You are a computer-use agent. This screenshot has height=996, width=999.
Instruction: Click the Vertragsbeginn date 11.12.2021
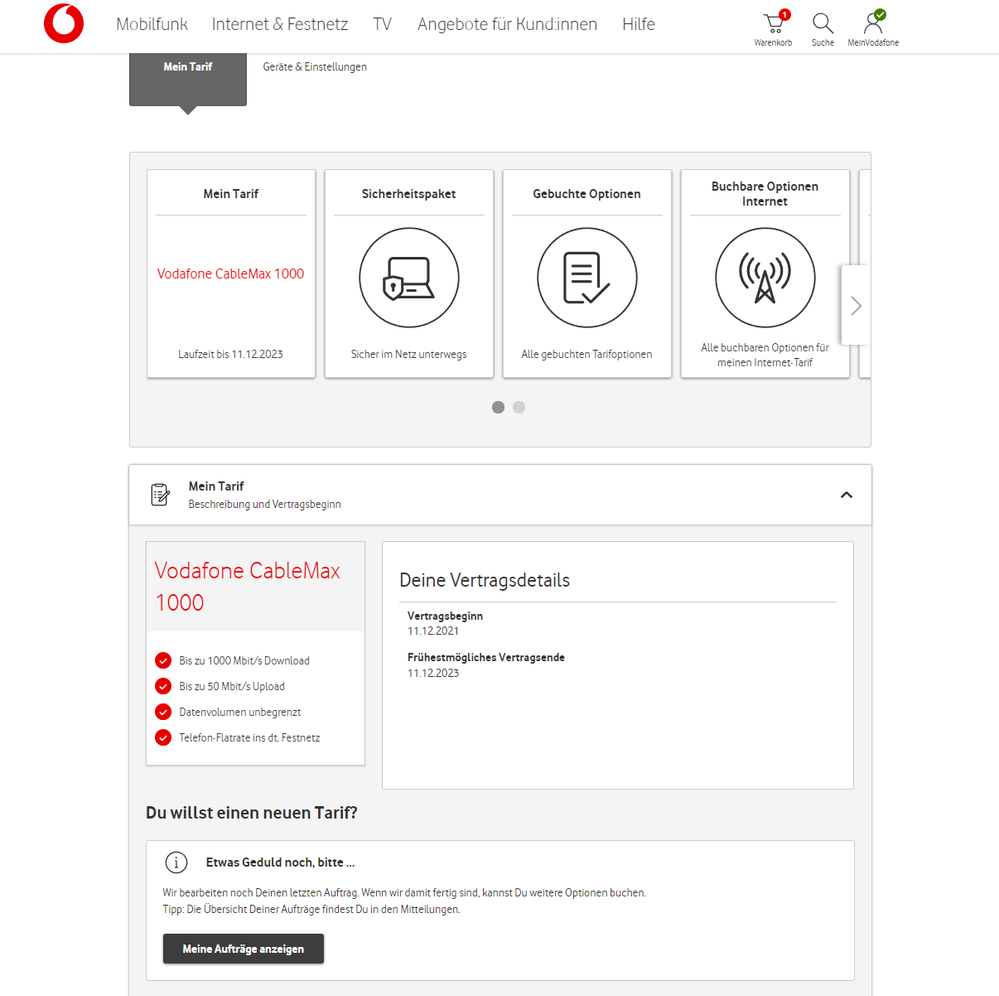pyautogui.click(x=433, y=631)
